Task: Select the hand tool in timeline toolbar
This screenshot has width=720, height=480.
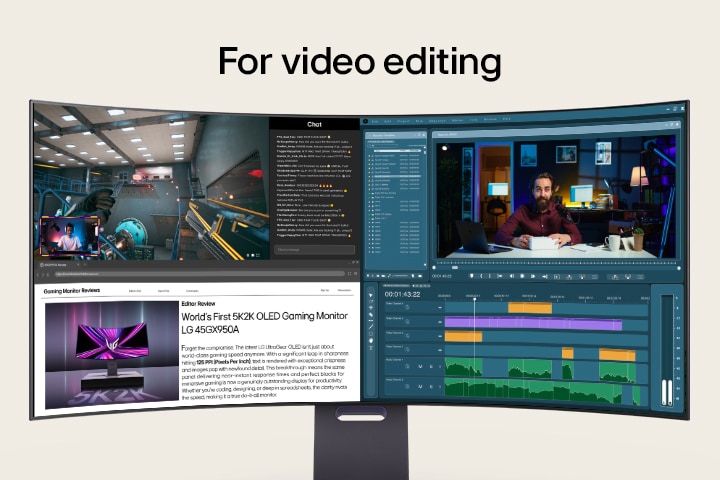Action: [x=371, y=341]
